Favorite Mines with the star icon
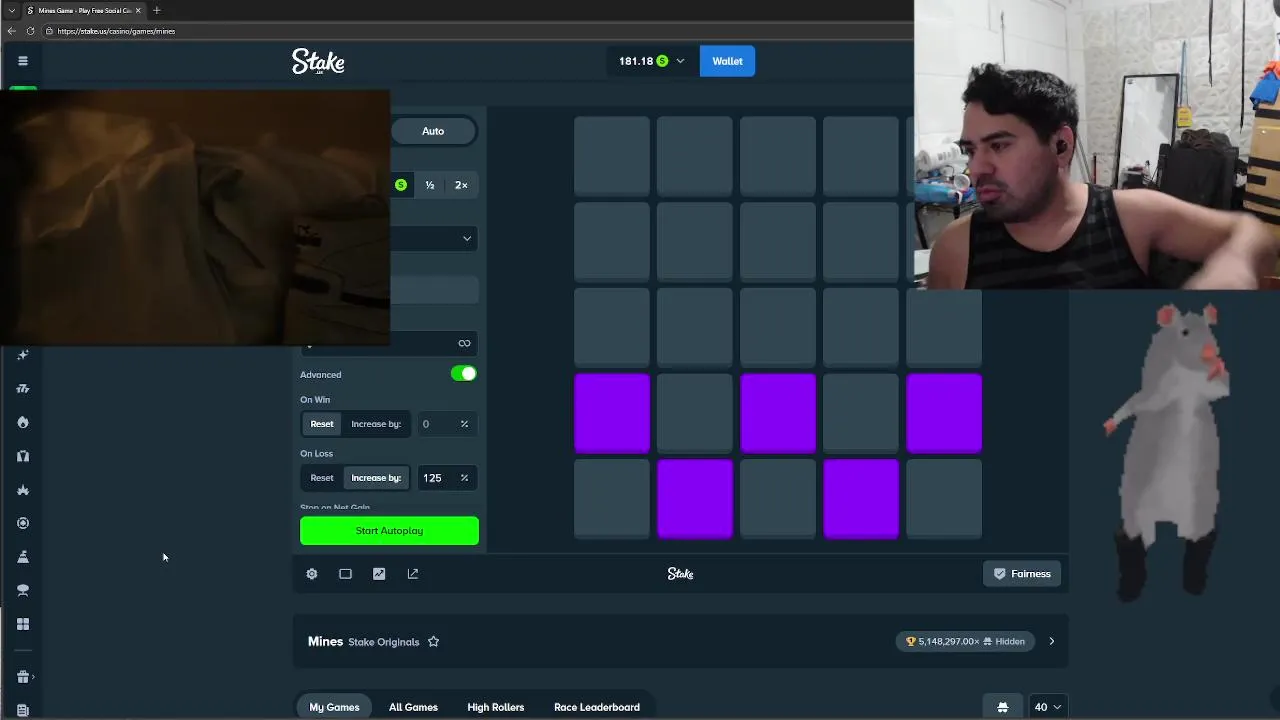The height and width of the screenshot is (720, 1280). [x=433, y=642]
